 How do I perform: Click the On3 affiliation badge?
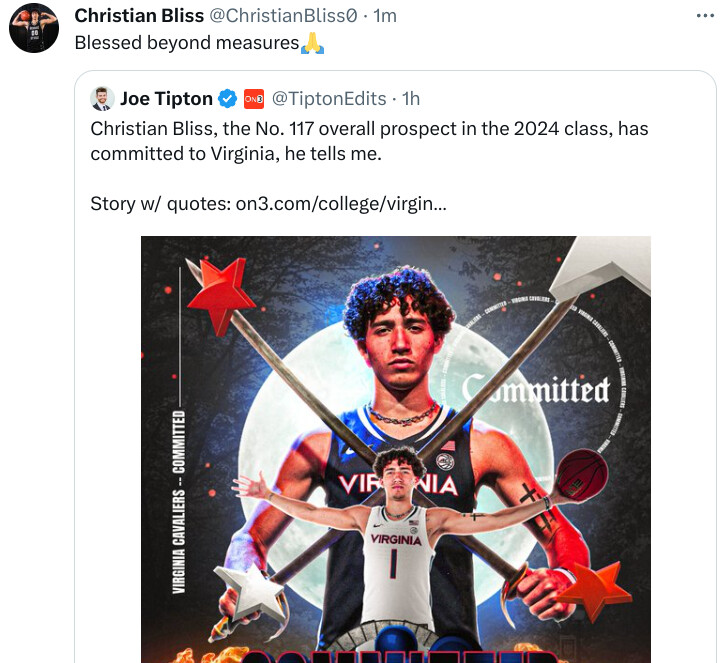coord(254,98)
